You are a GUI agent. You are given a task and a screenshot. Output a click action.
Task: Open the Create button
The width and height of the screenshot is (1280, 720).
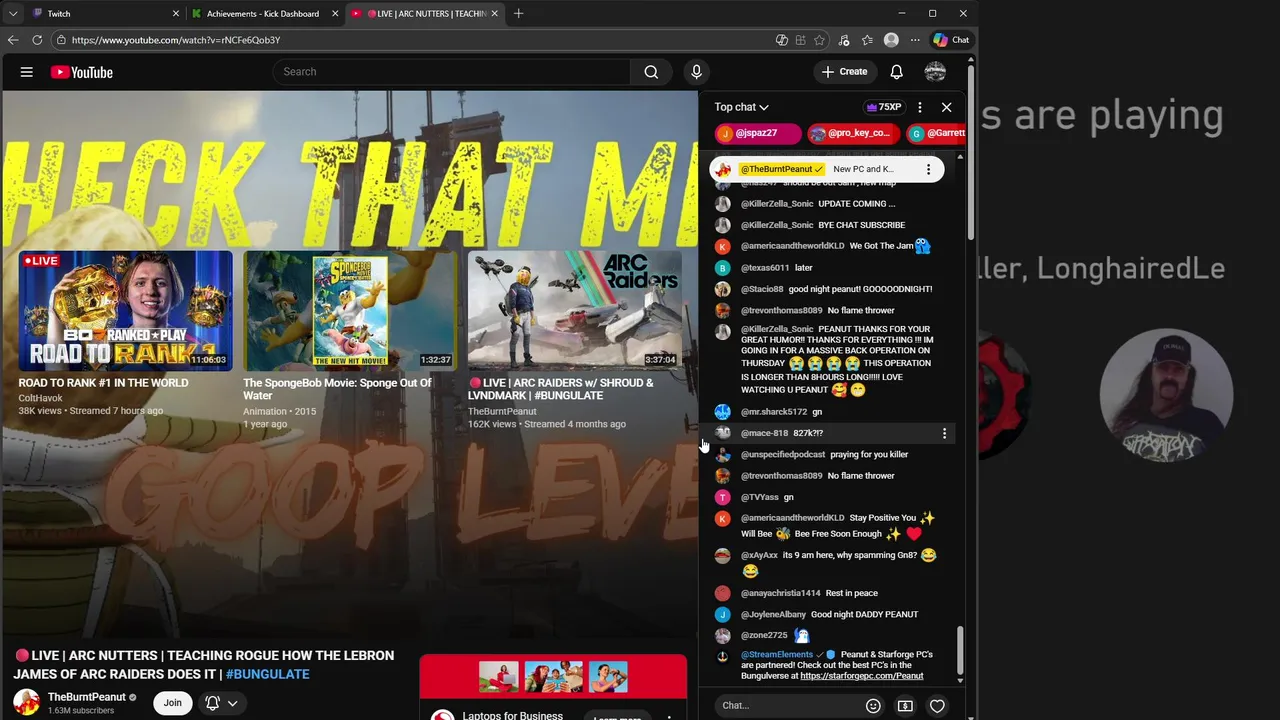[845, 72]
